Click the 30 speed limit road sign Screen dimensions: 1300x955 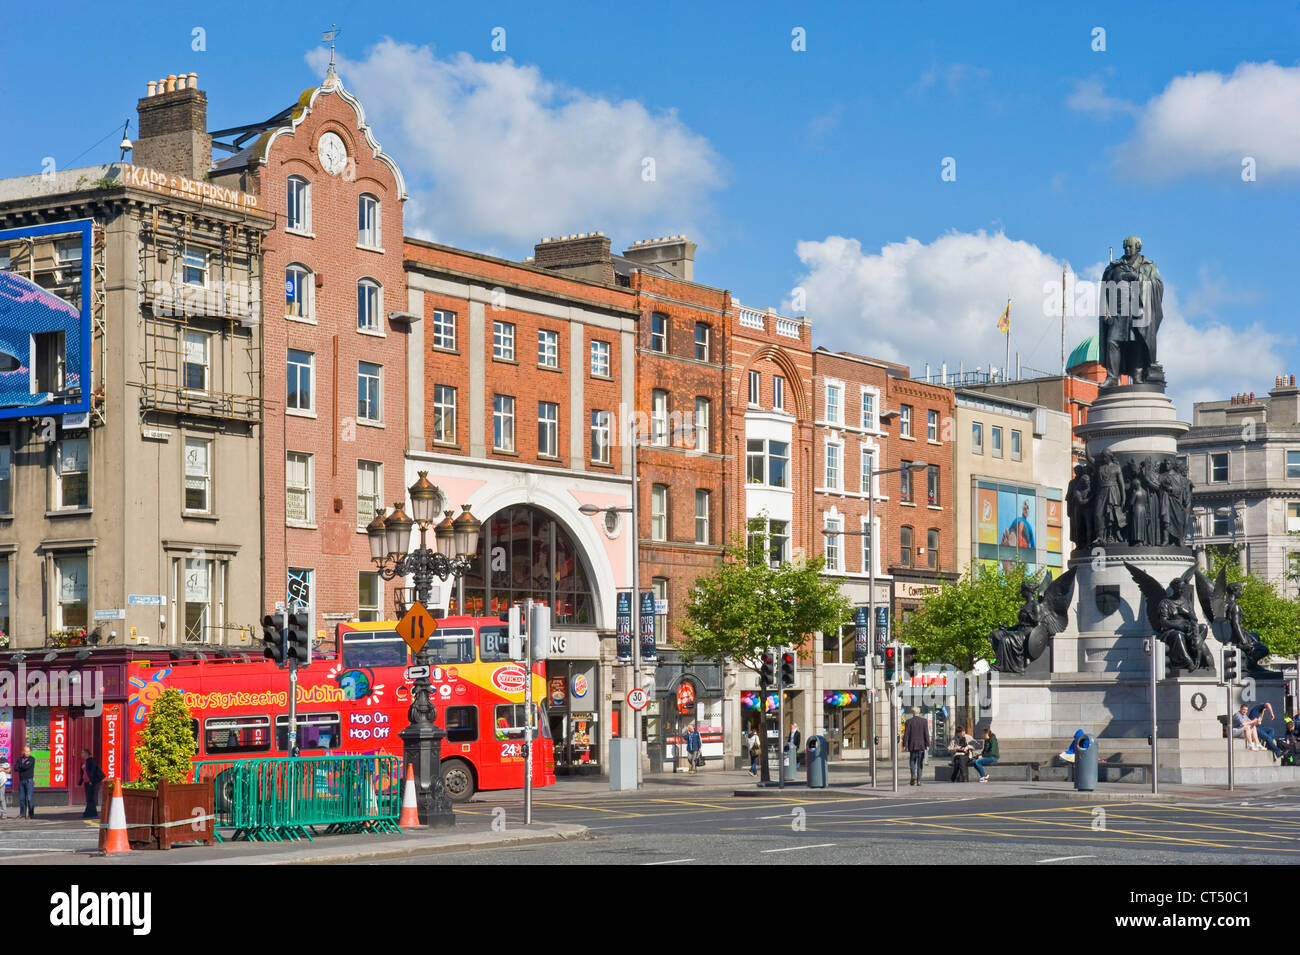tap(637, 698)
